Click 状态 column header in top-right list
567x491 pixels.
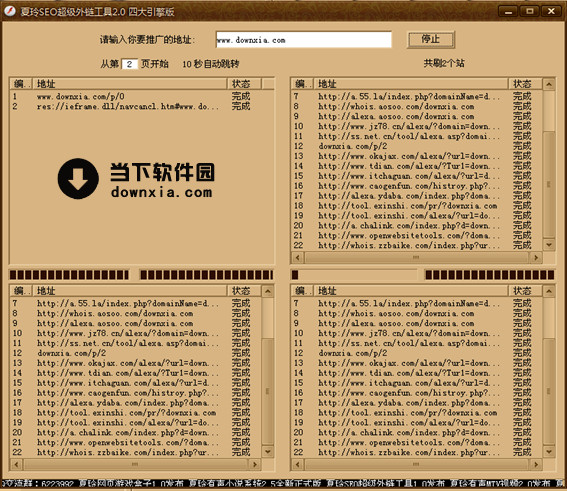tap(525, 84)
